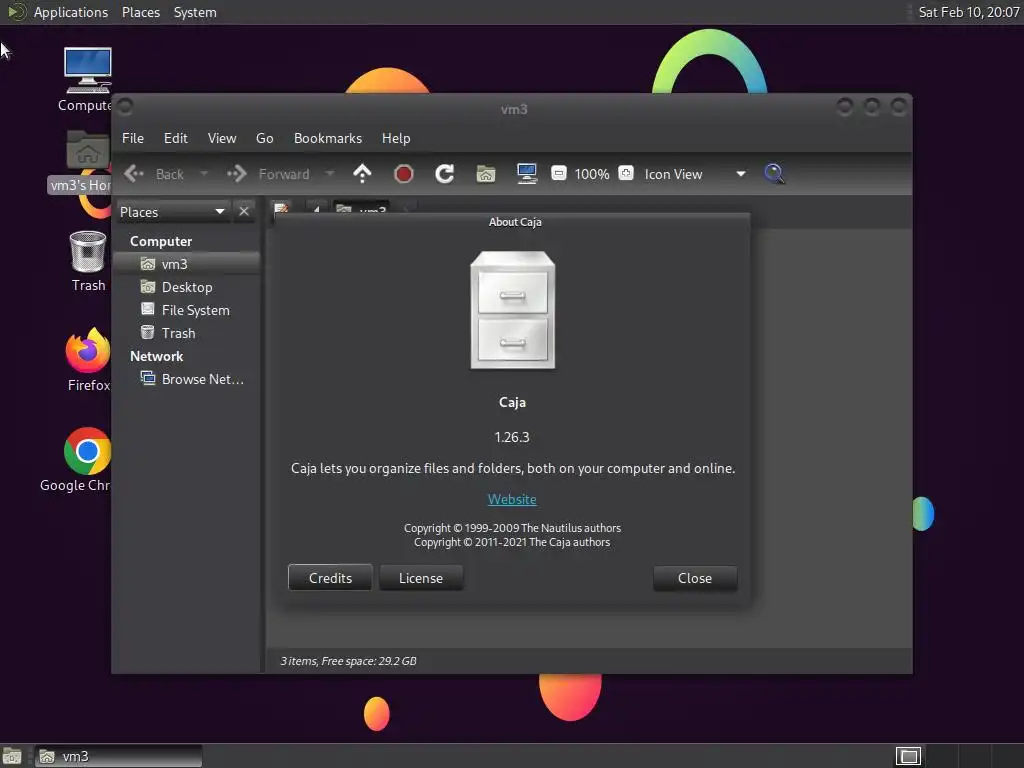Click the Credits button
The height and width of the screenshot is (768, 1024).
click(330, 578)
